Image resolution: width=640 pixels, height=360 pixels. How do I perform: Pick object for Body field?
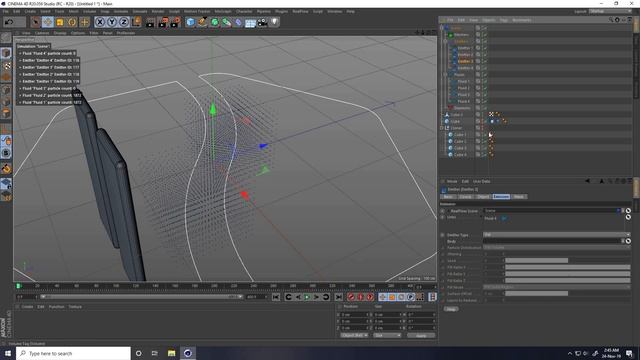point(628,241)
